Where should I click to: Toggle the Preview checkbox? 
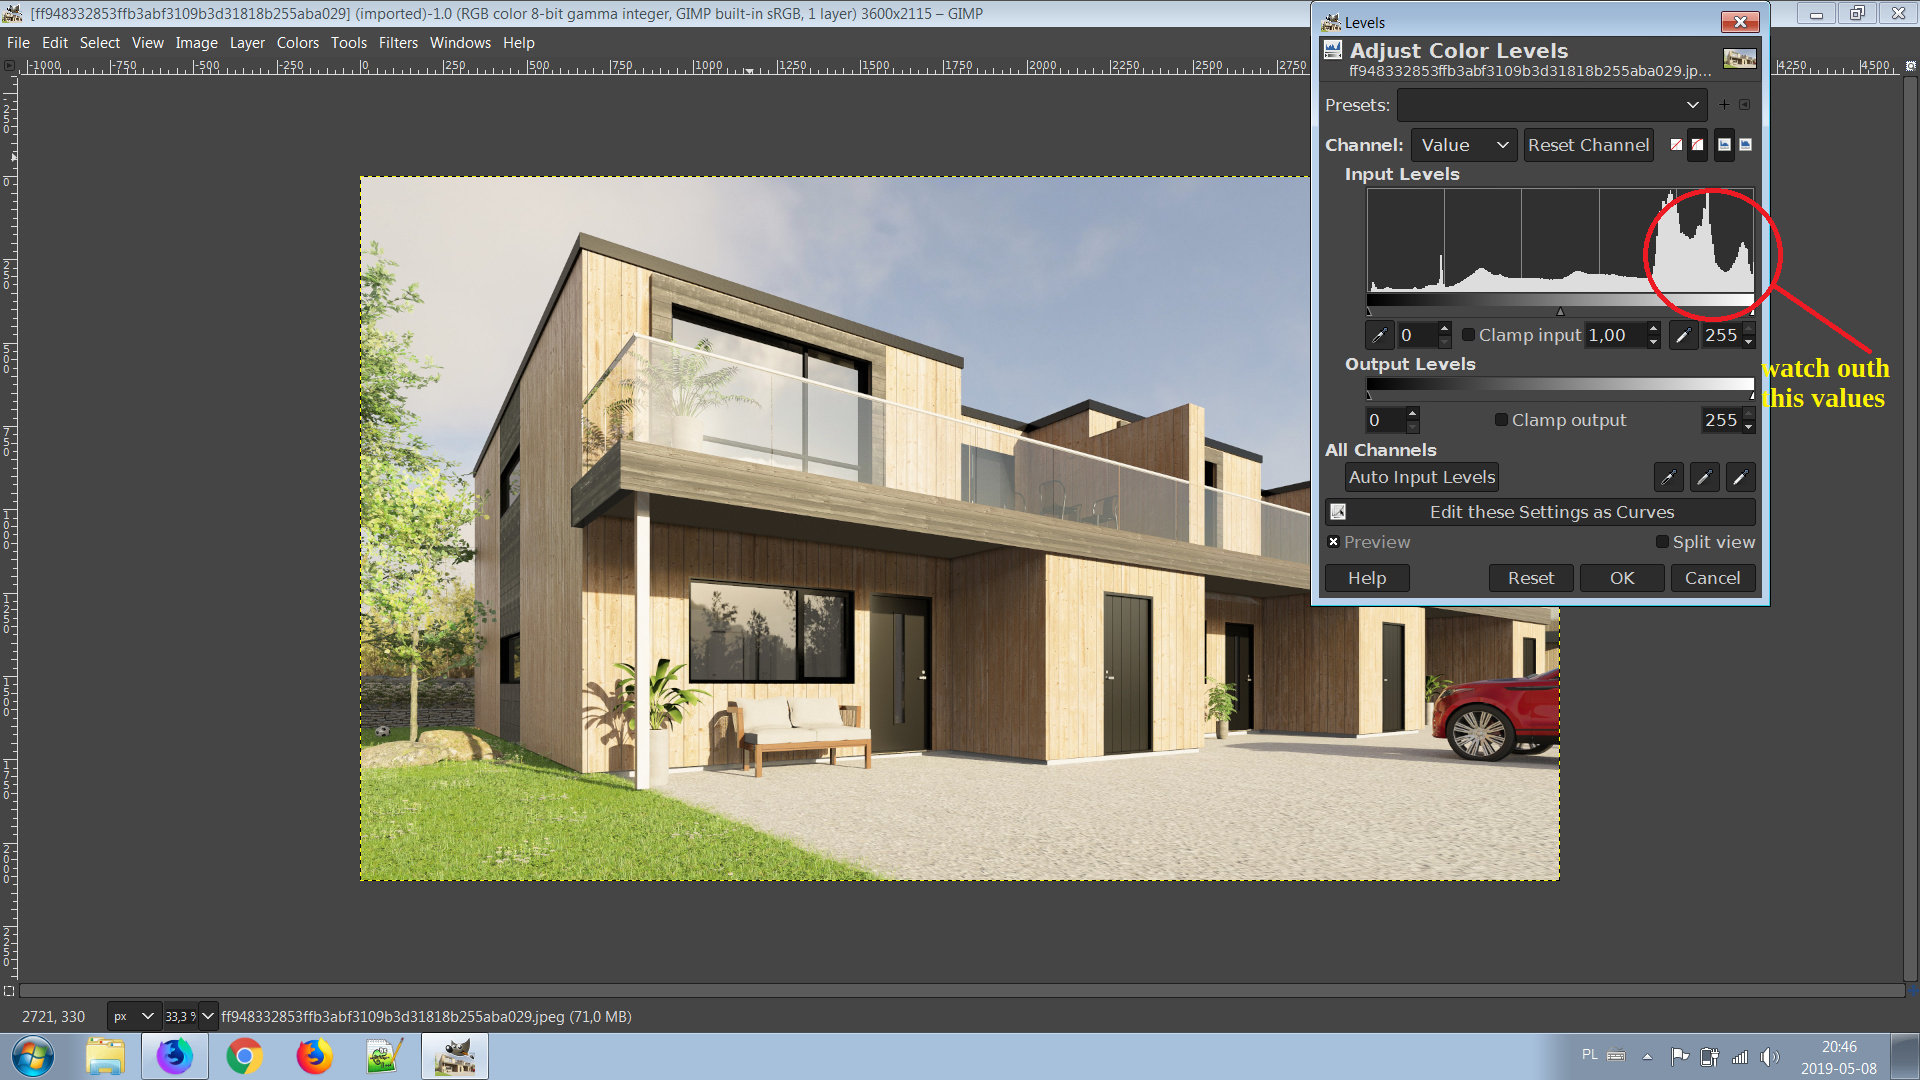[x=1333, y=542]
